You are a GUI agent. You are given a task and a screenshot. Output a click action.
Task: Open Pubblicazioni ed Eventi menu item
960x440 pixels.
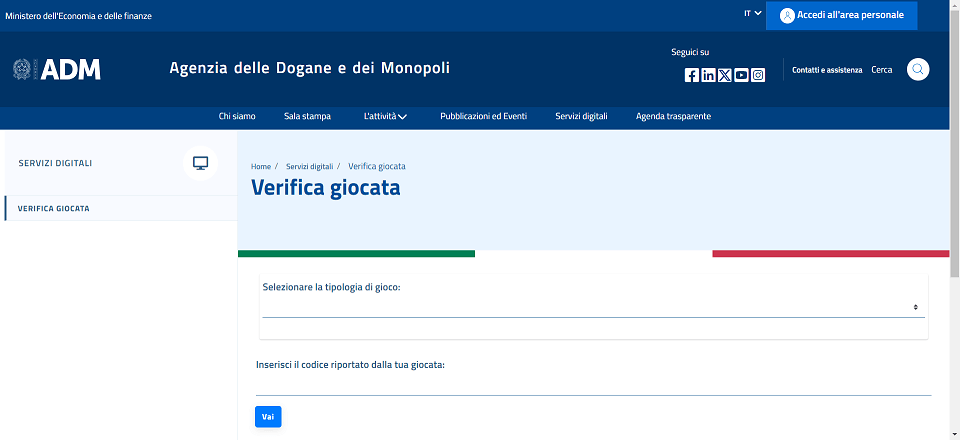point(484,116)
